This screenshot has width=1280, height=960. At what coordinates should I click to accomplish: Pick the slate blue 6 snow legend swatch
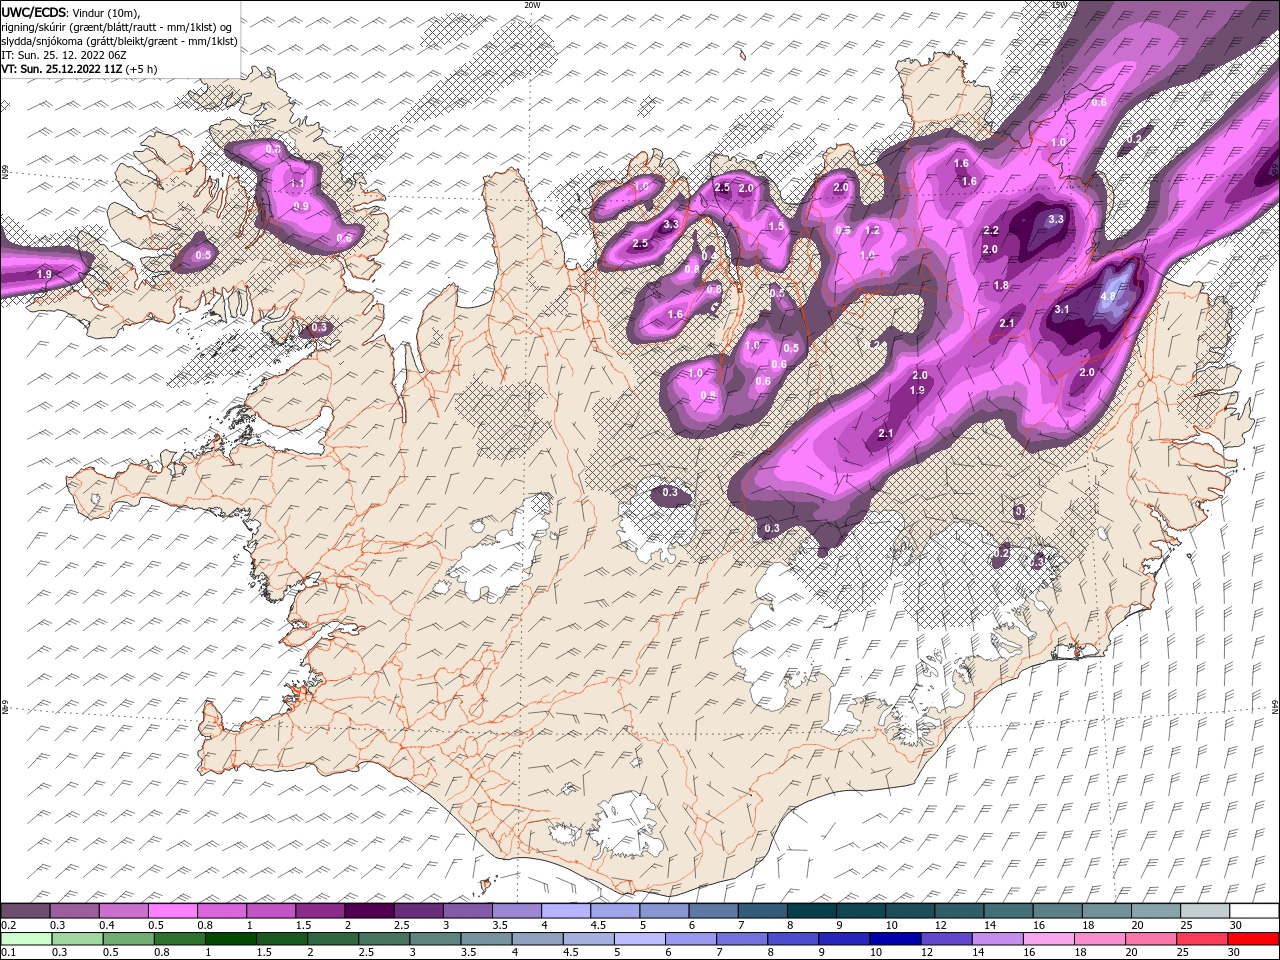[x=713, y=911]
